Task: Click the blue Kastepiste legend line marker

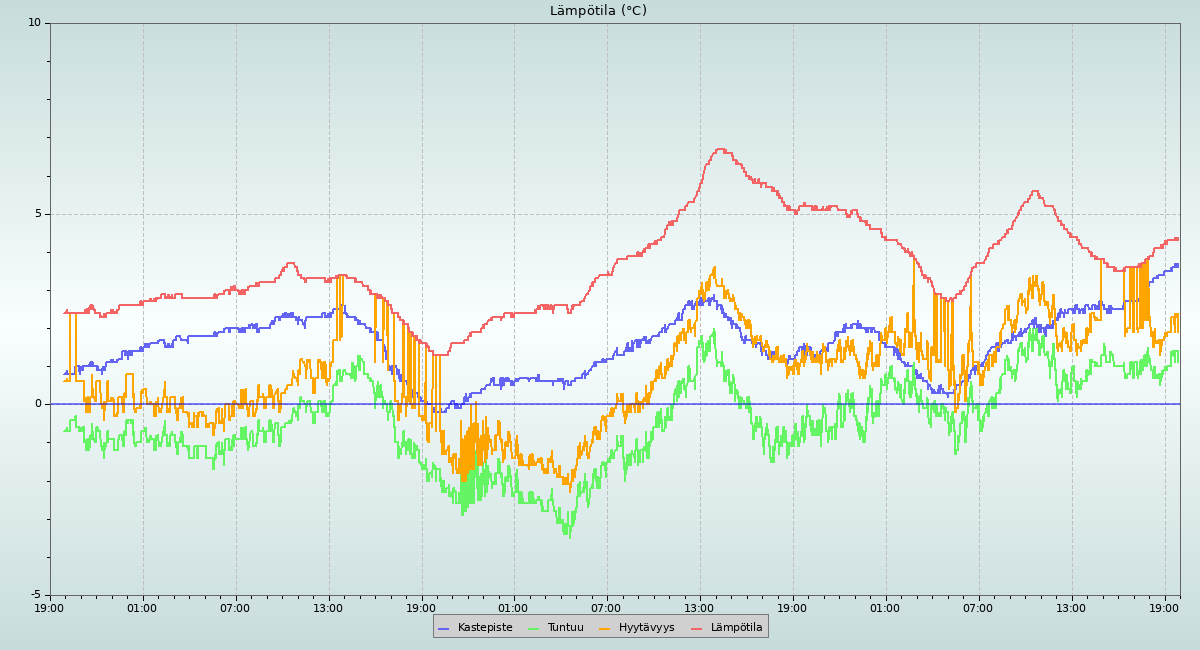Action: pos(444,628)
